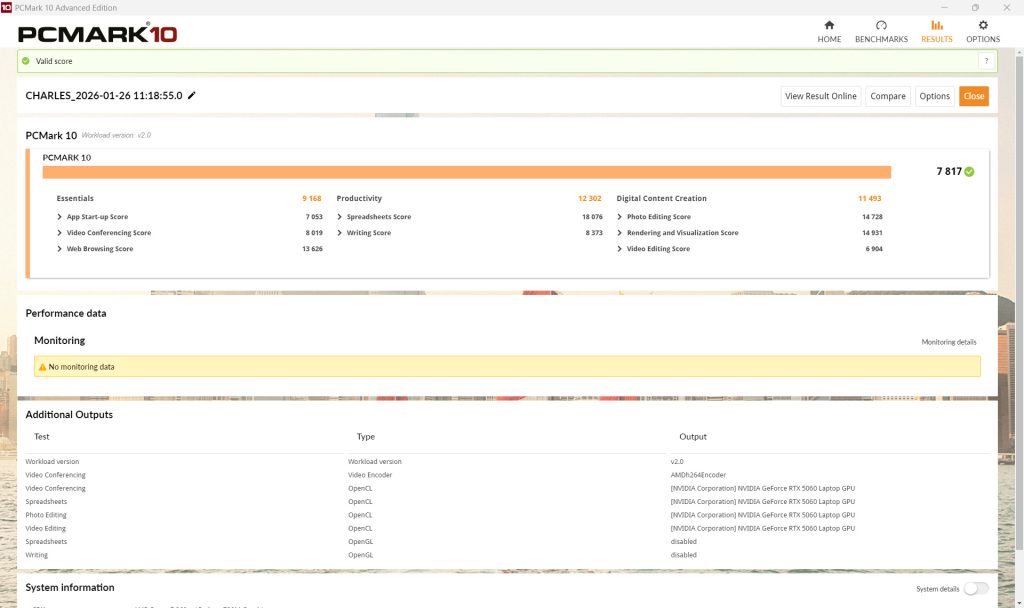Click the 13 626 Web Browsing value

[x=312, y=249]
